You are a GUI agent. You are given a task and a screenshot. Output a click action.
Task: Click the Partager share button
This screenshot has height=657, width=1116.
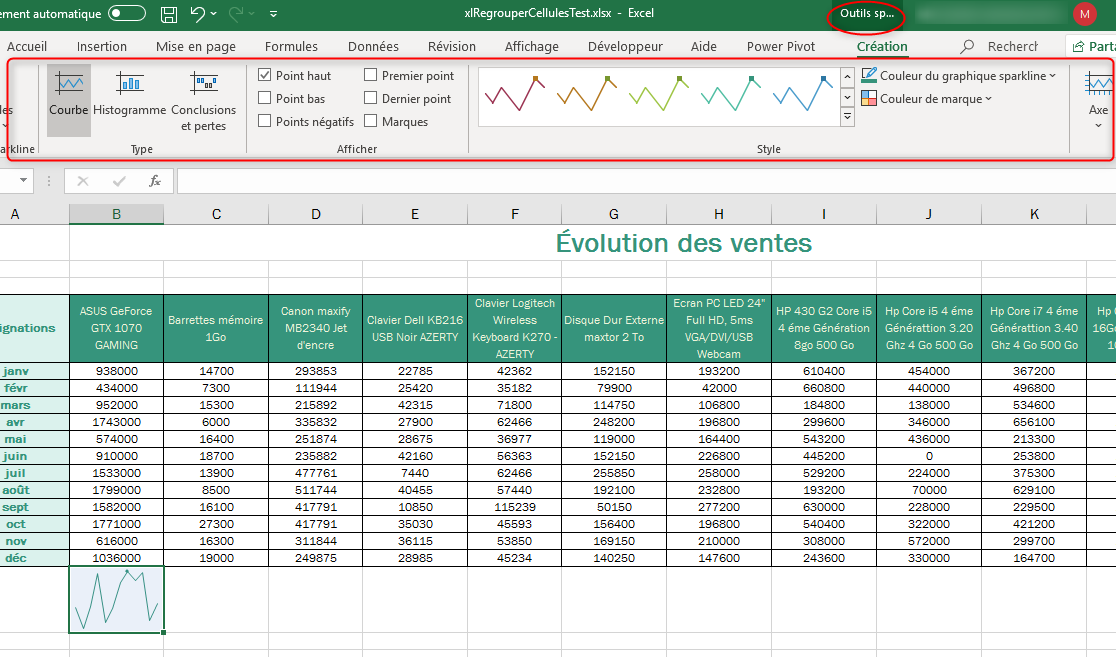(1093, 46)
